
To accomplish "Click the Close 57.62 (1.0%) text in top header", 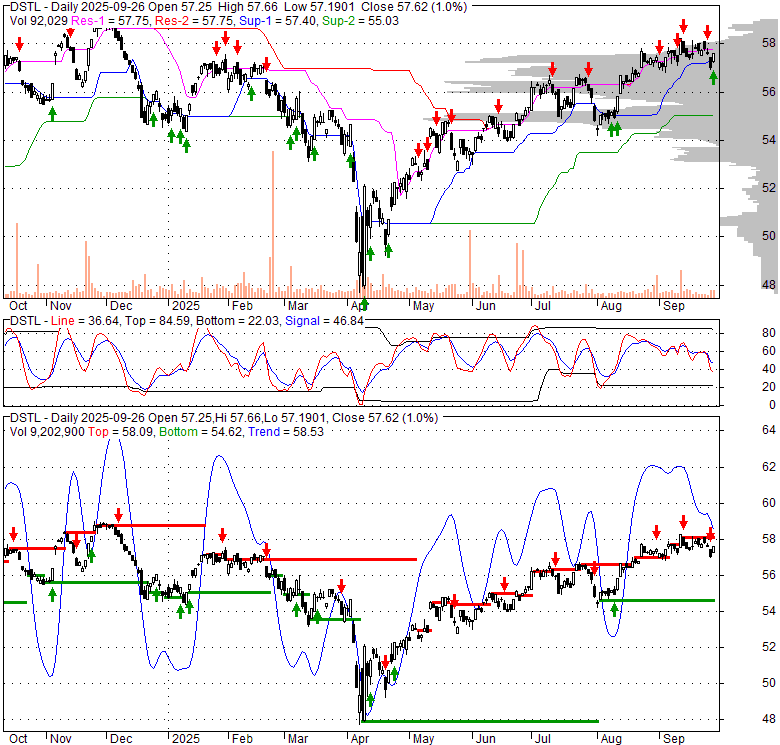I will [414, 7].
